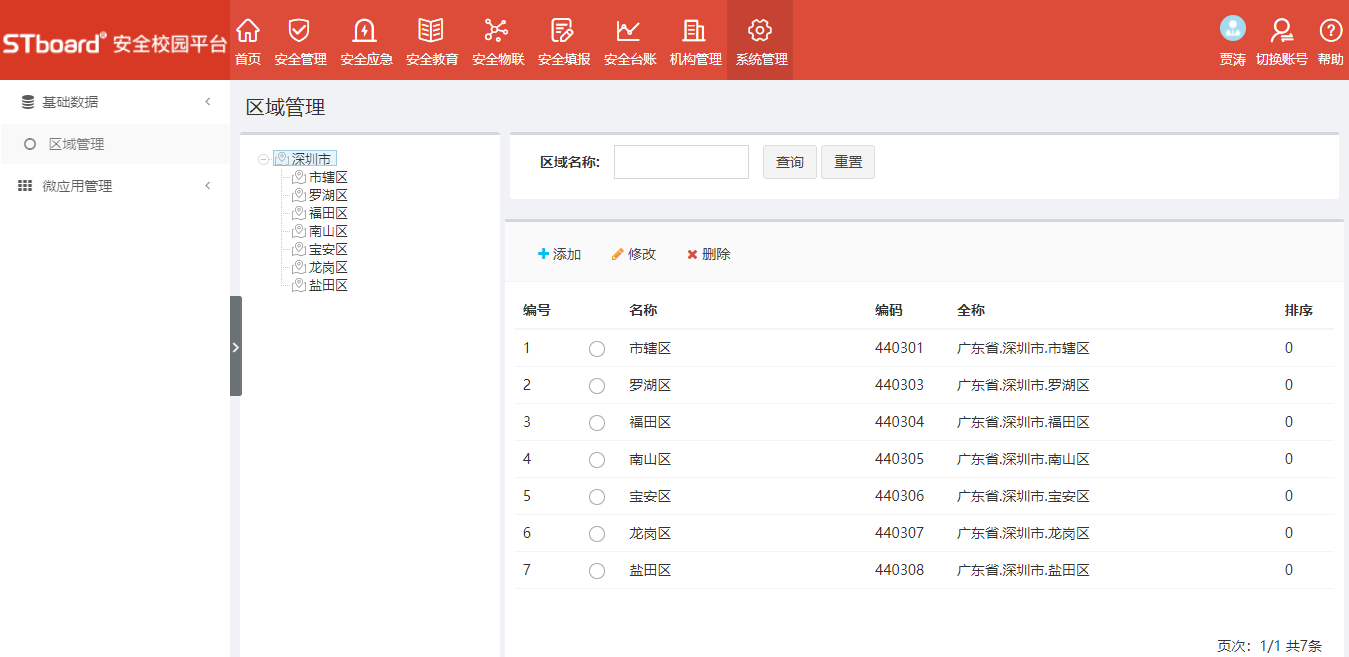1349x657 pixels.
Task: Click the 修改 edit button
Action: point(634,254)
